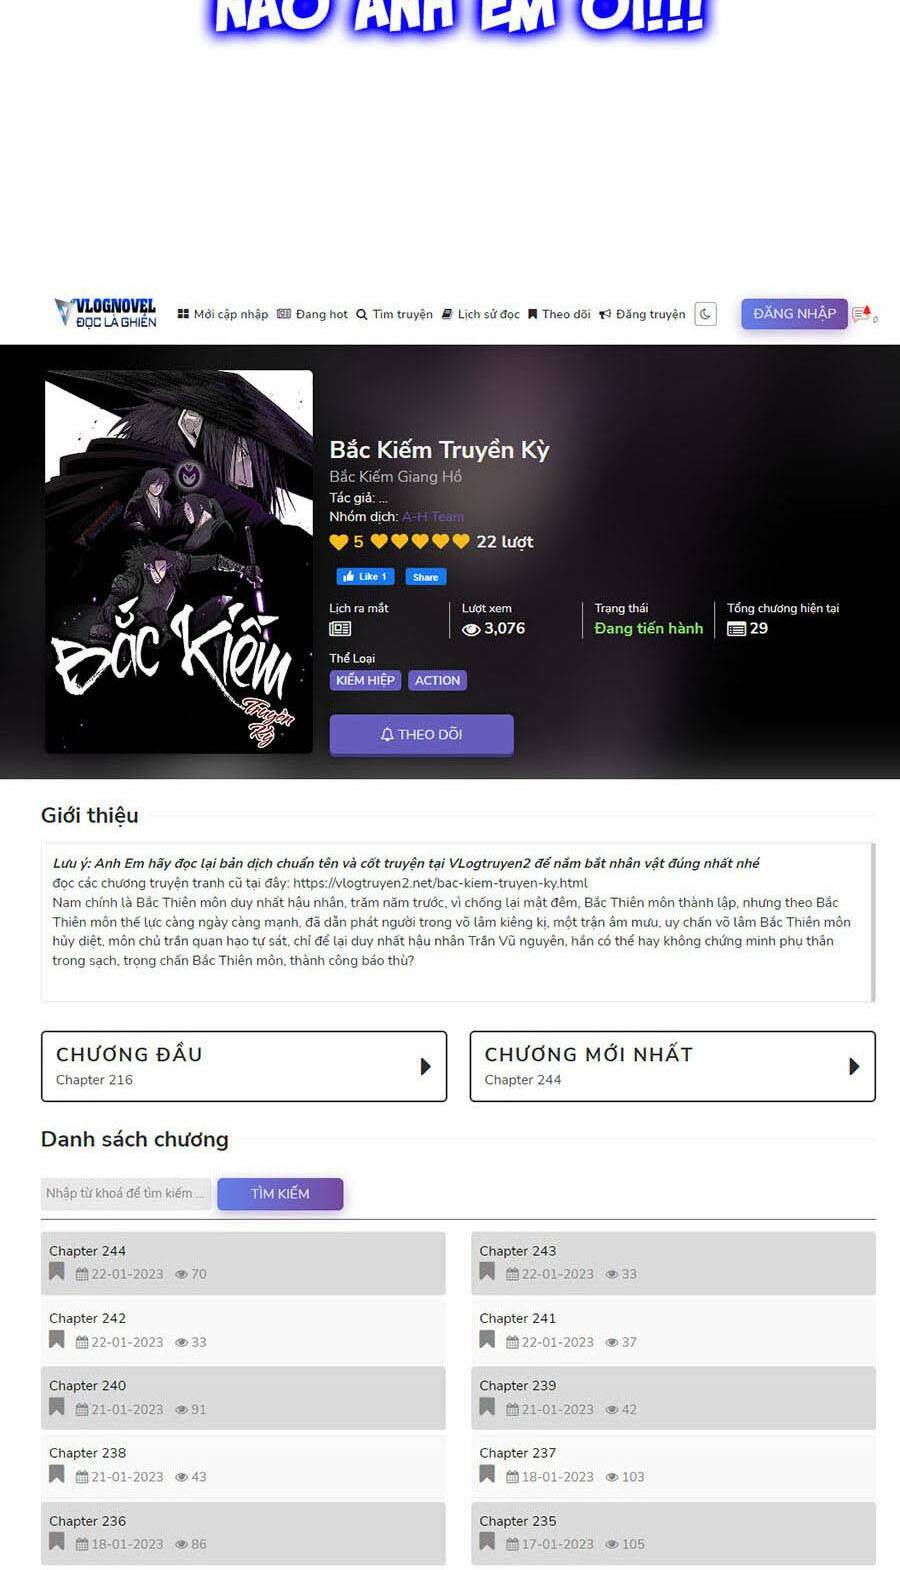Focus the chapter keyword search field
This screenshot has height=1570, width=900.
pyautogui.click(x=126, y=1193)
